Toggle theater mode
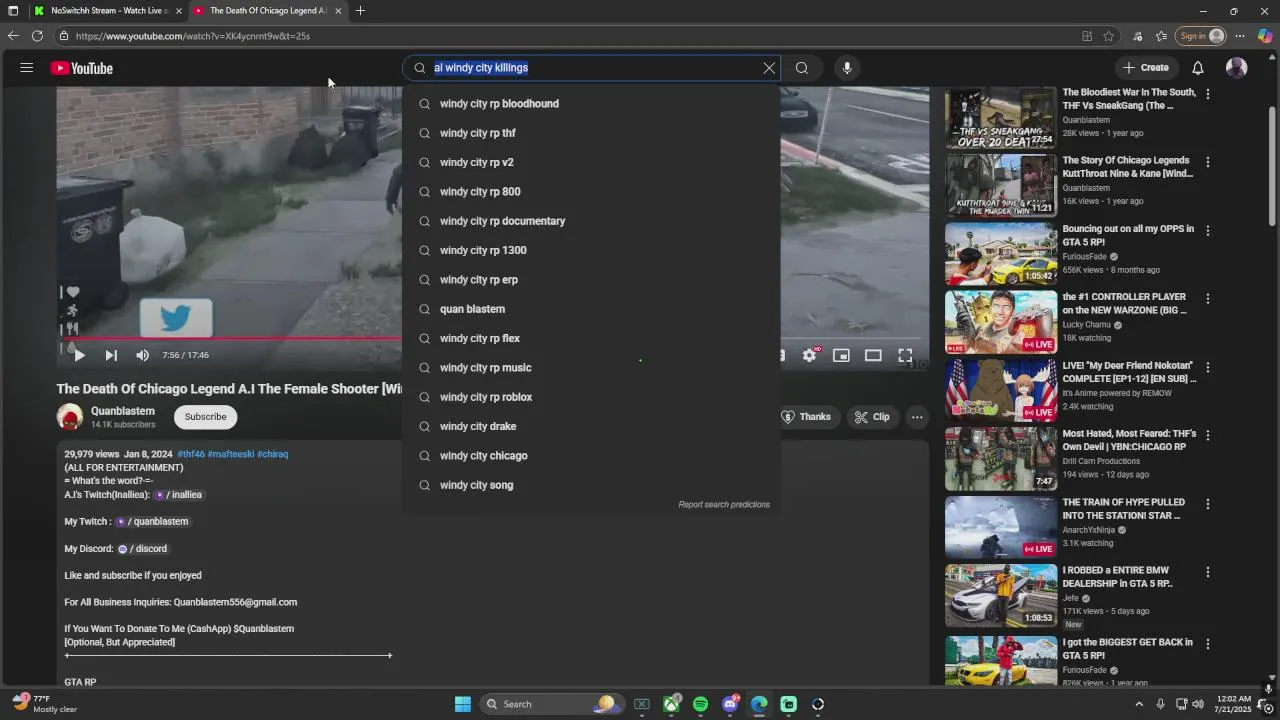 [873, 355]
